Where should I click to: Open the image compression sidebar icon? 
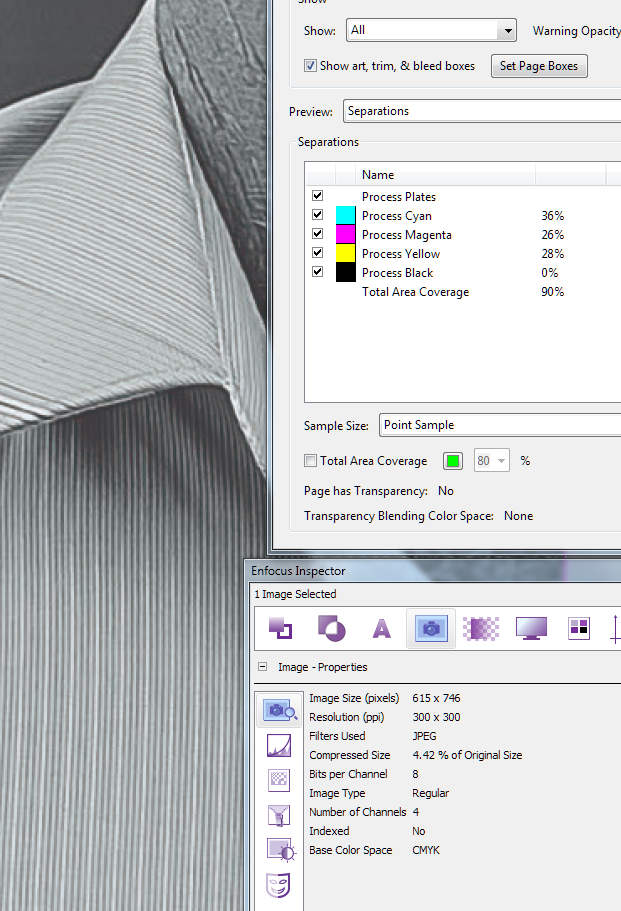pyautogui.click(x=279, y=815)
